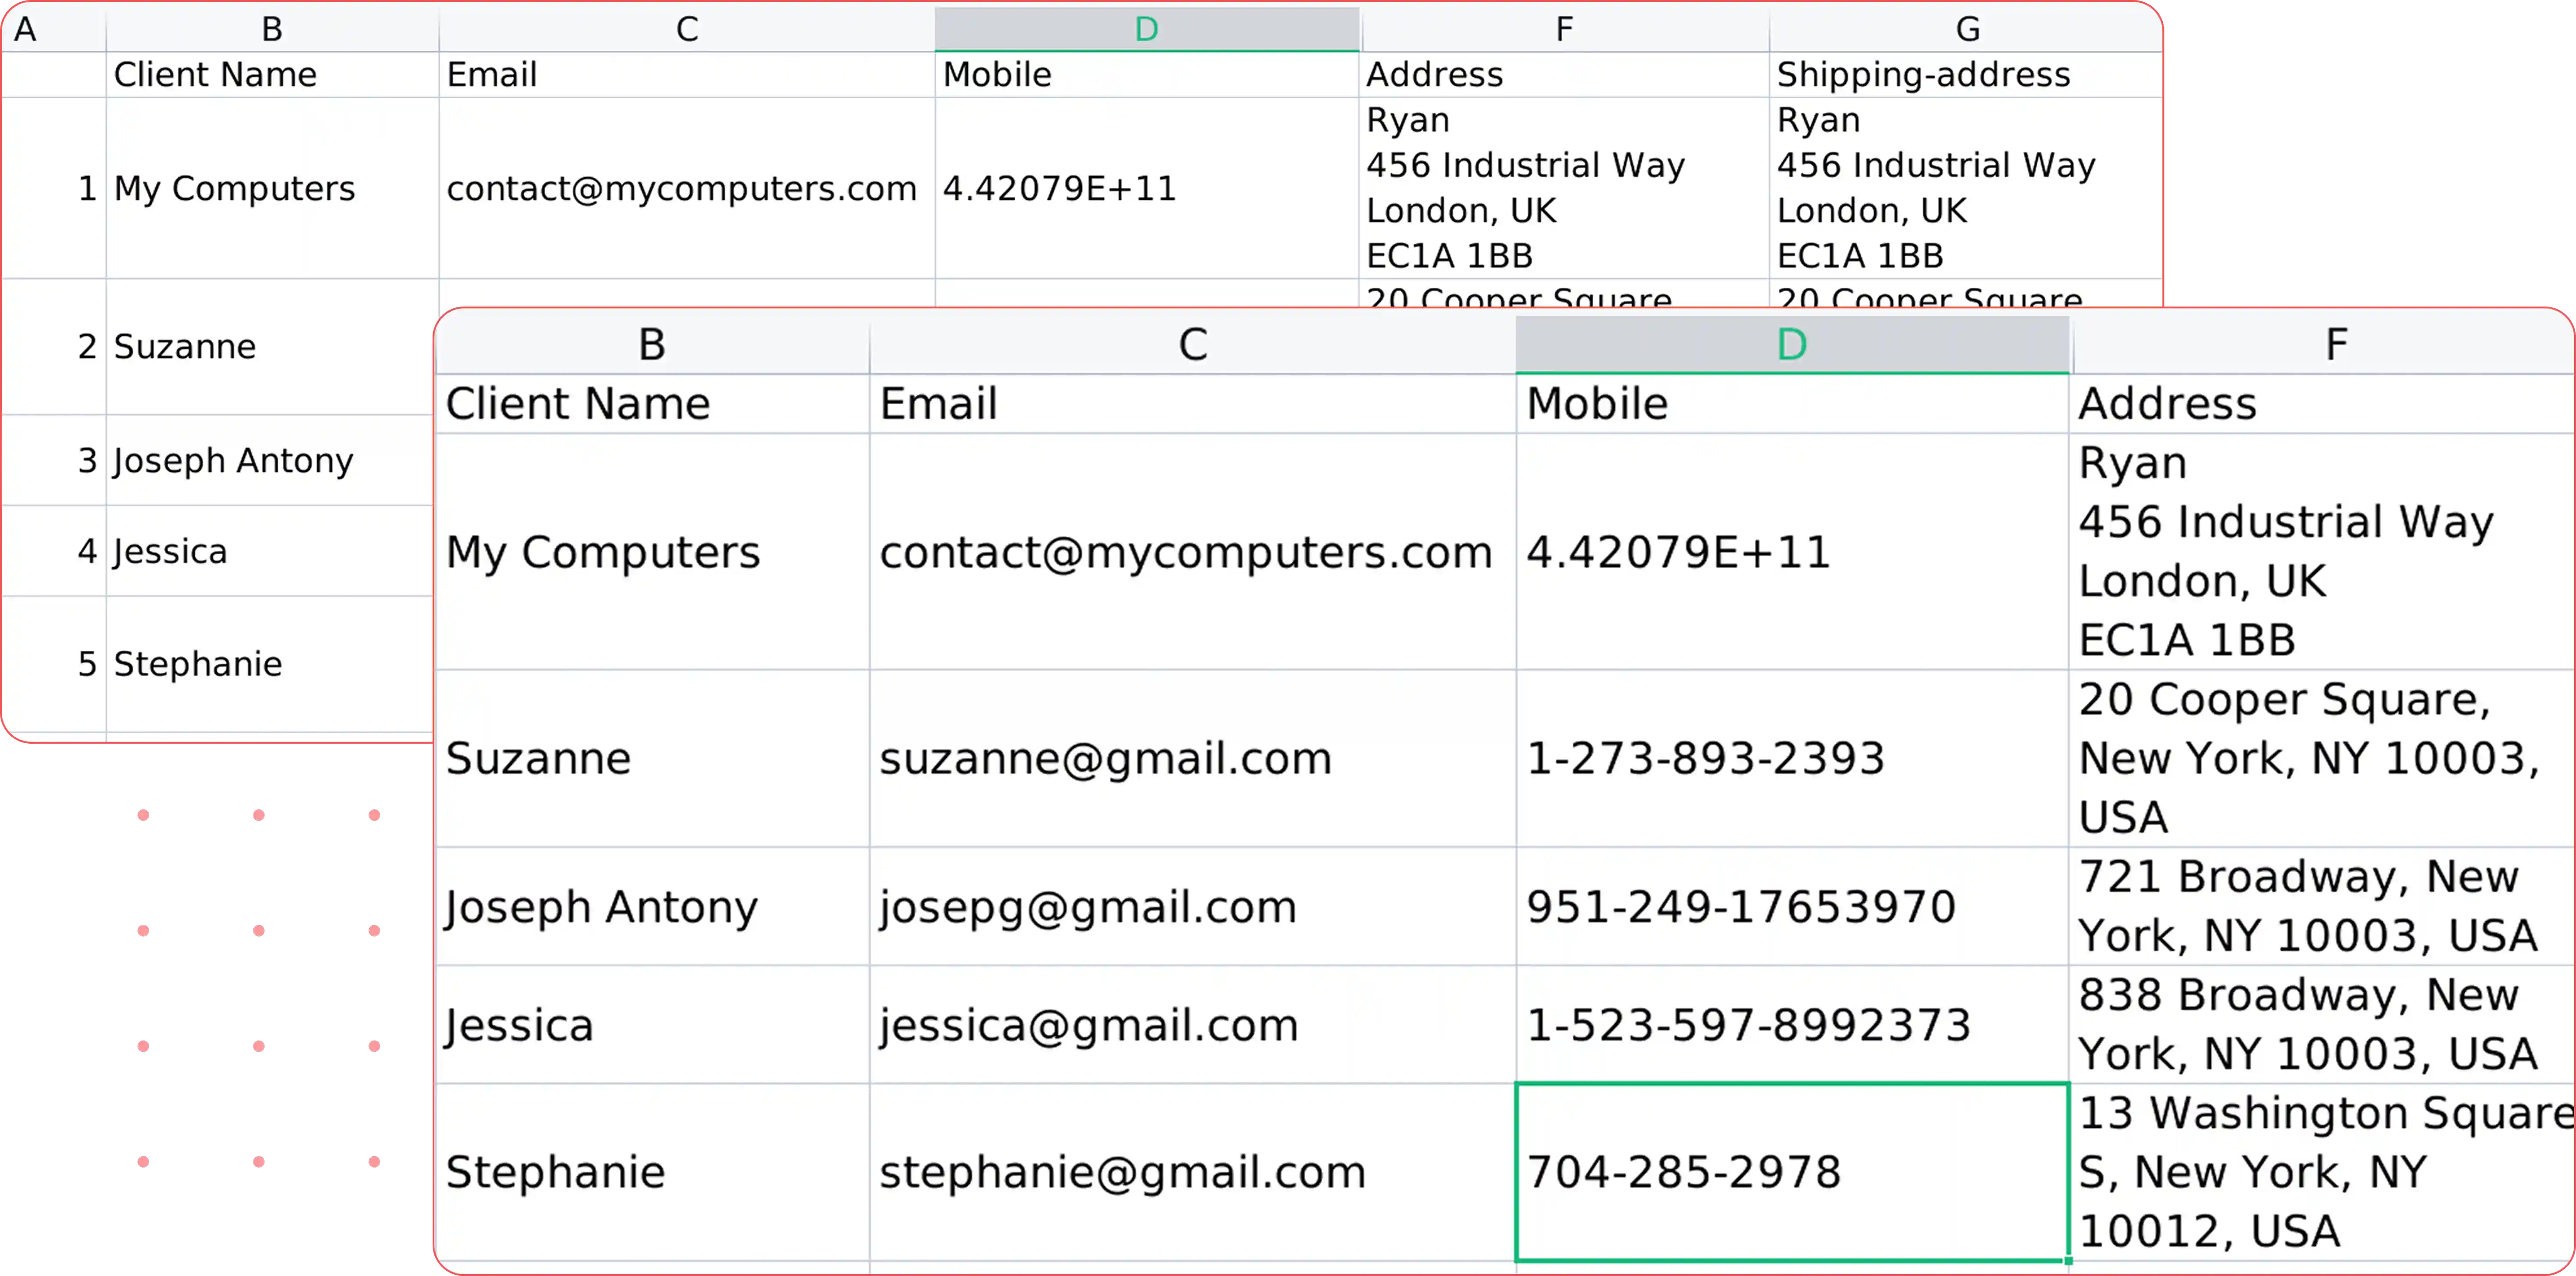Click Mobile header in back spreadsheet
Screen dimensions: 2576x1276
point(1147,75)
